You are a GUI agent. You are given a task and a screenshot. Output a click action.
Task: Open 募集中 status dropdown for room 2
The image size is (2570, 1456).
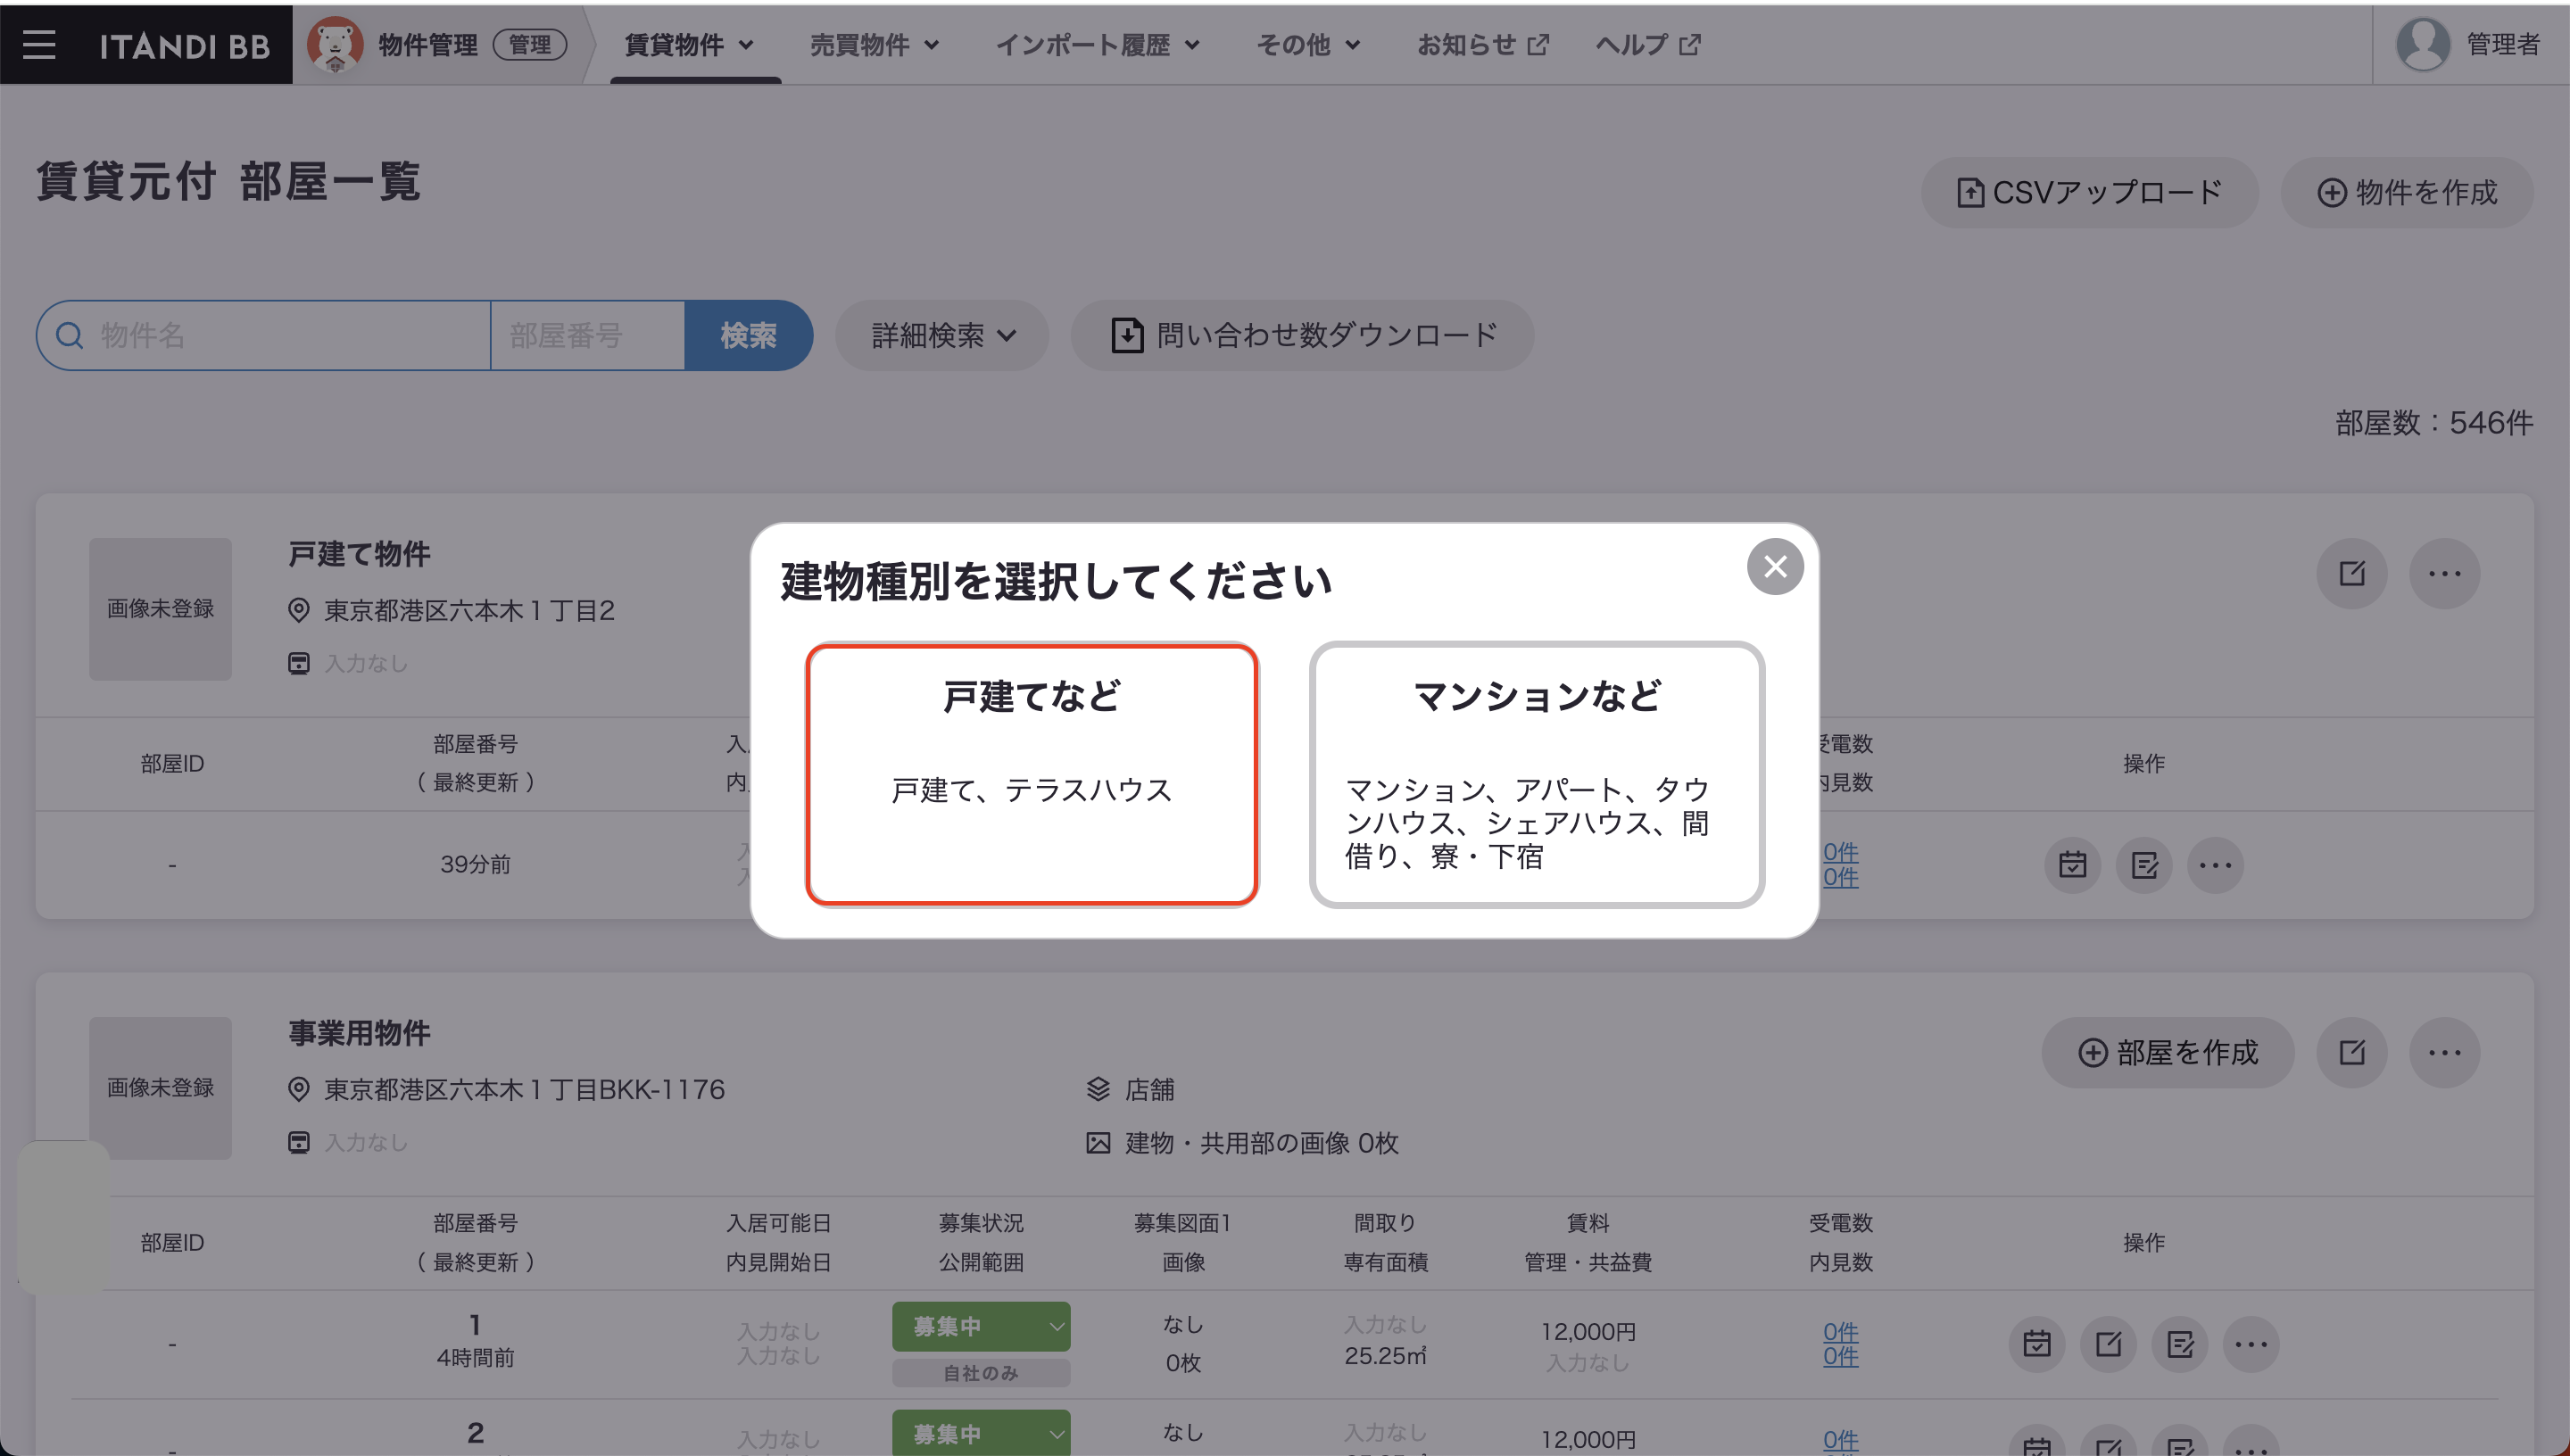click(981, 1434)
